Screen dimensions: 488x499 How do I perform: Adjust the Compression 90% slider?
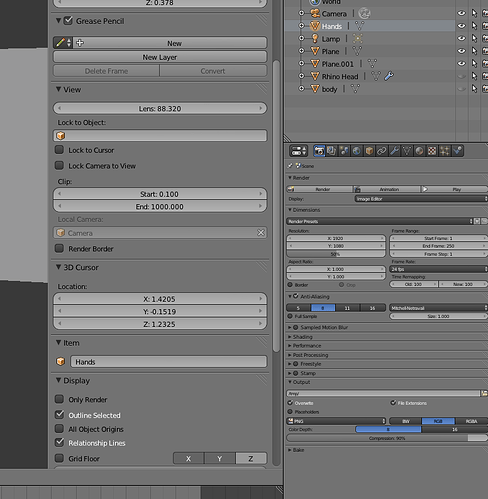pos(387,438)
